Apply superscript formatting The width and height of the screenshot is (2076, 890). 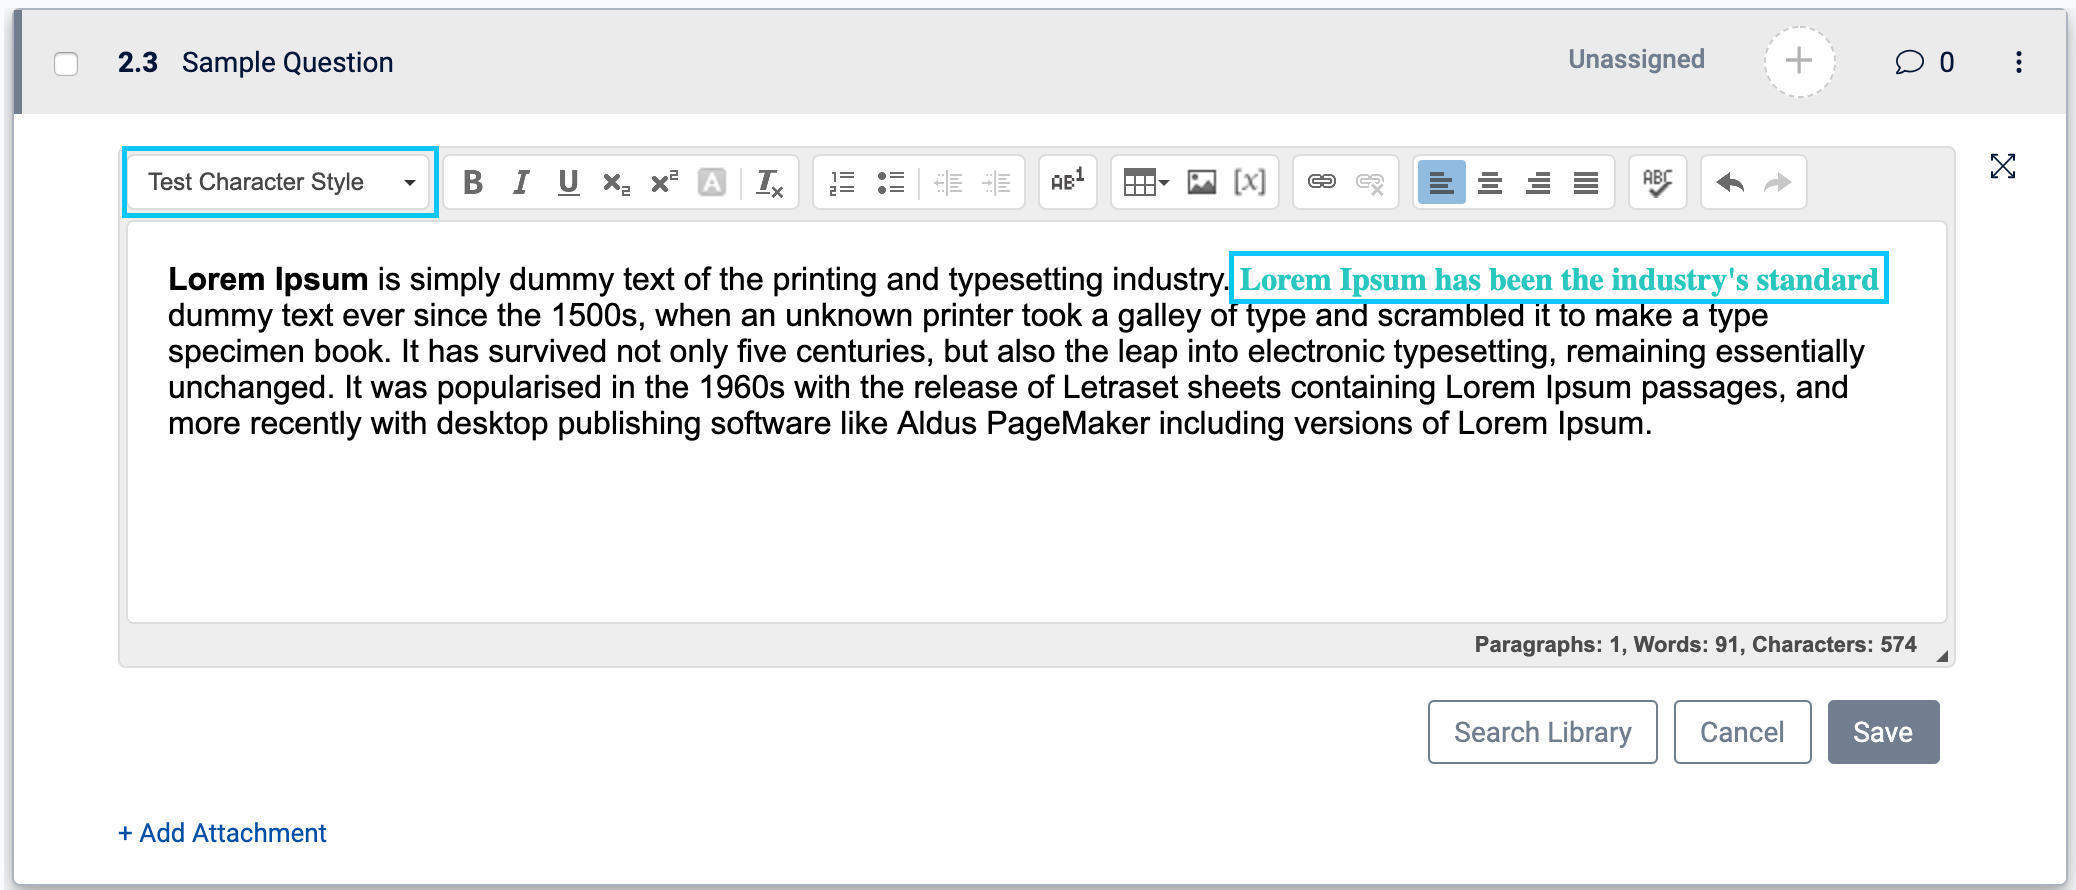[664, 182]
